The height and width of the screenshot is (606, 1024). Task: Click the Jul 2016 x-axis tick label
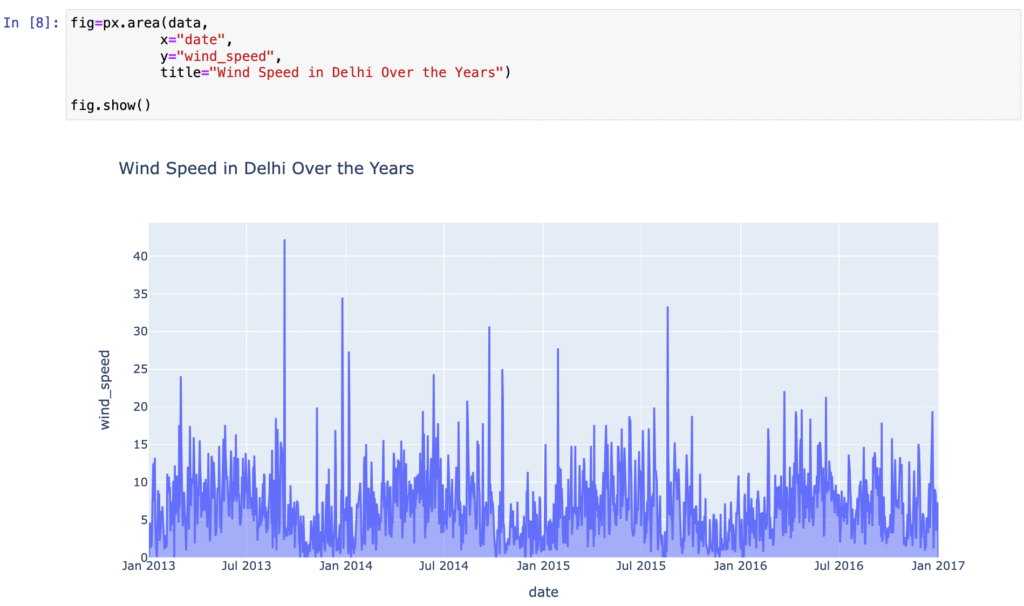(x=839, y=566)
